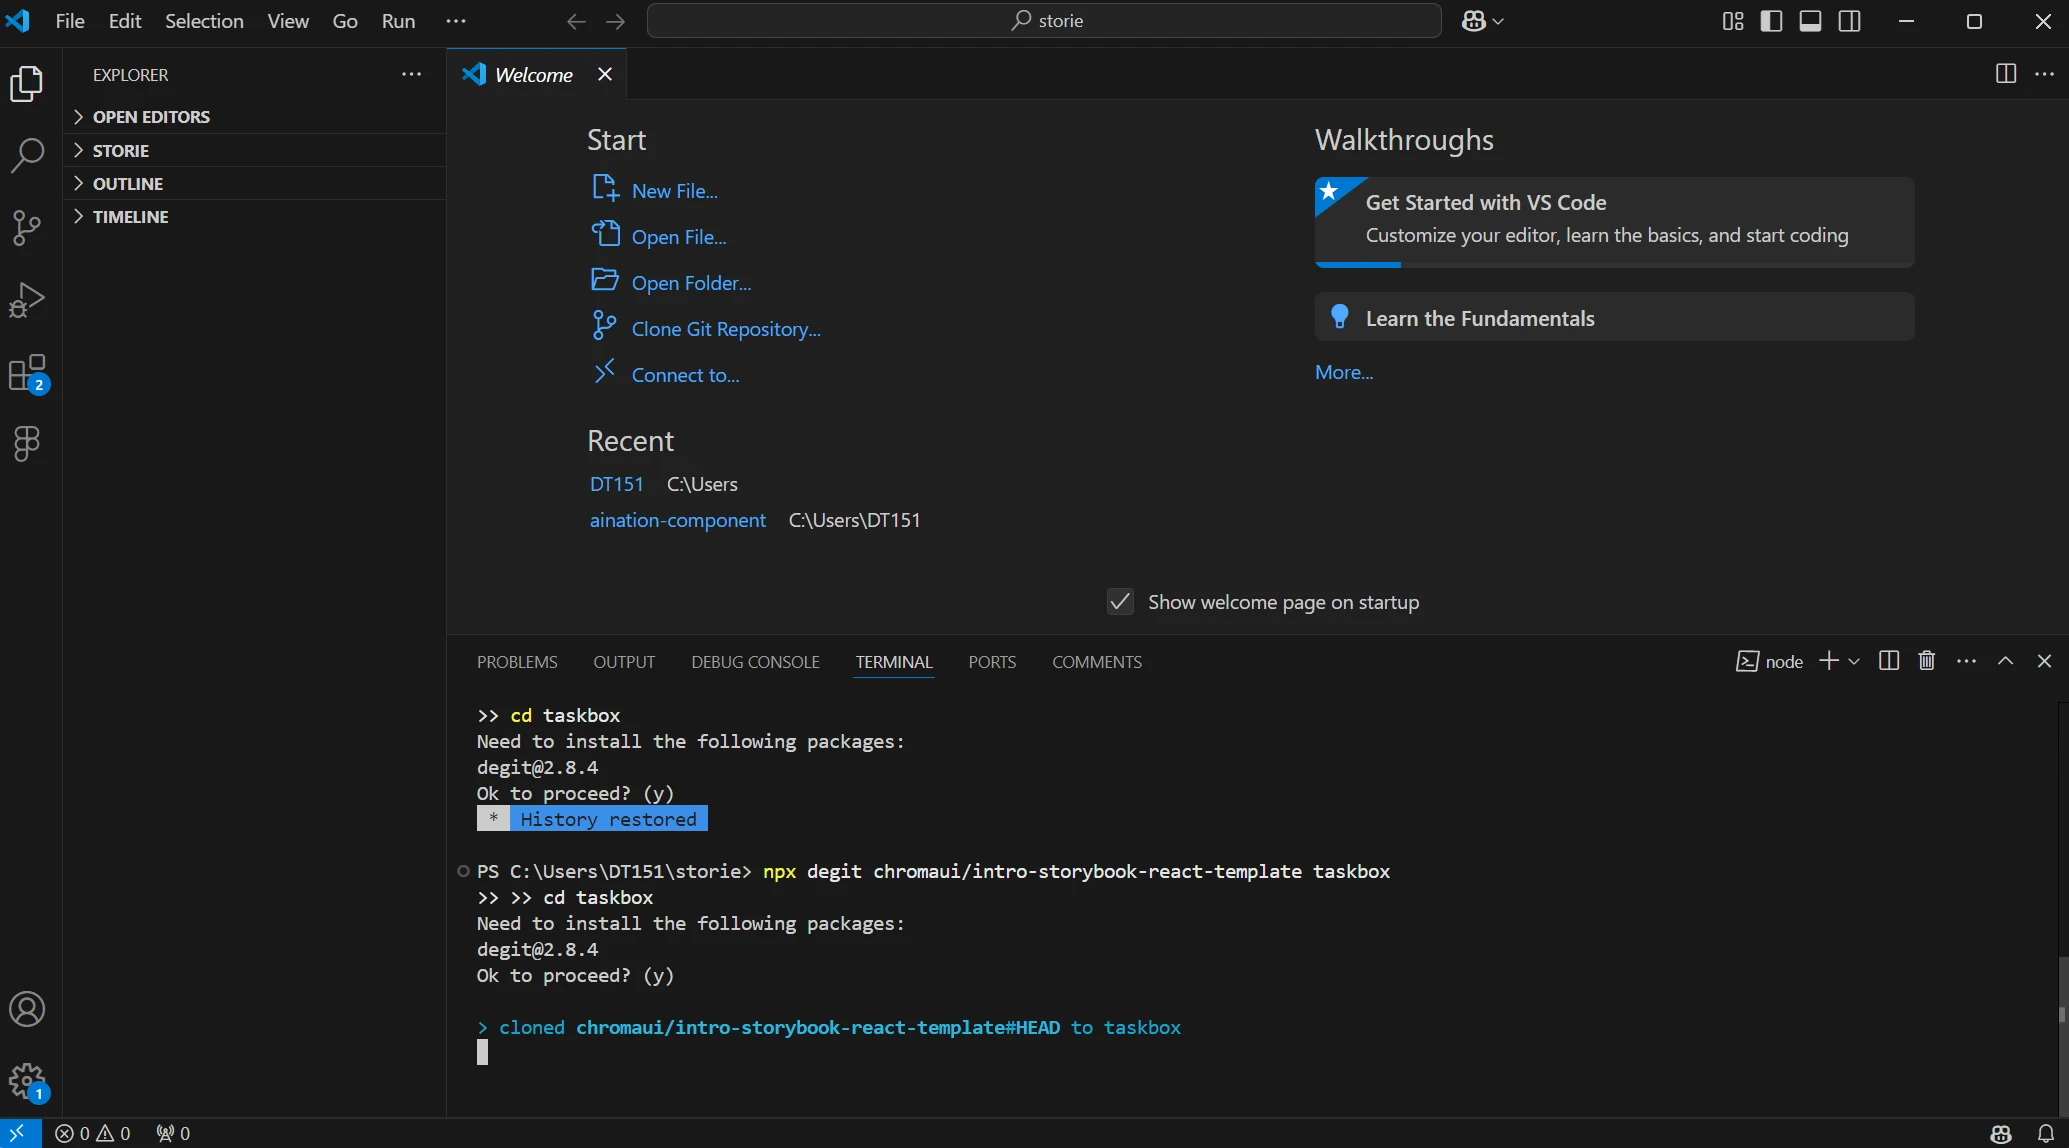Viewport: 2069px width, 1148px height.
Task: Open Copilot status icon in status bar
Action: [x=2001, y=1133]
